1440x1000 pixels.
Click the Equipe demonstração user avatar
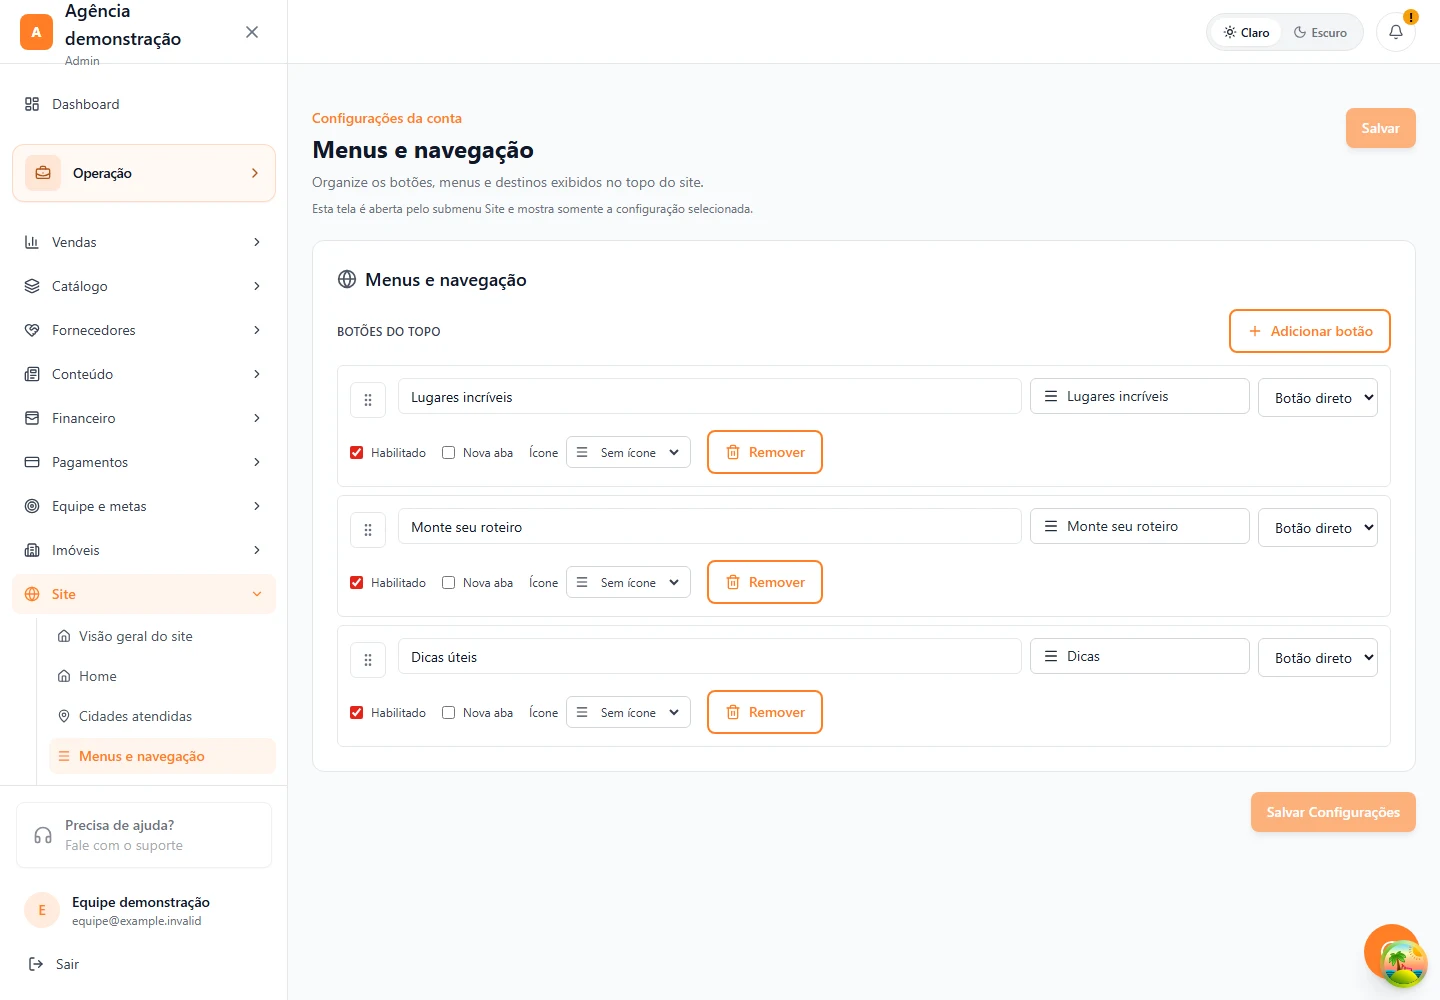[x=42, y=910]
